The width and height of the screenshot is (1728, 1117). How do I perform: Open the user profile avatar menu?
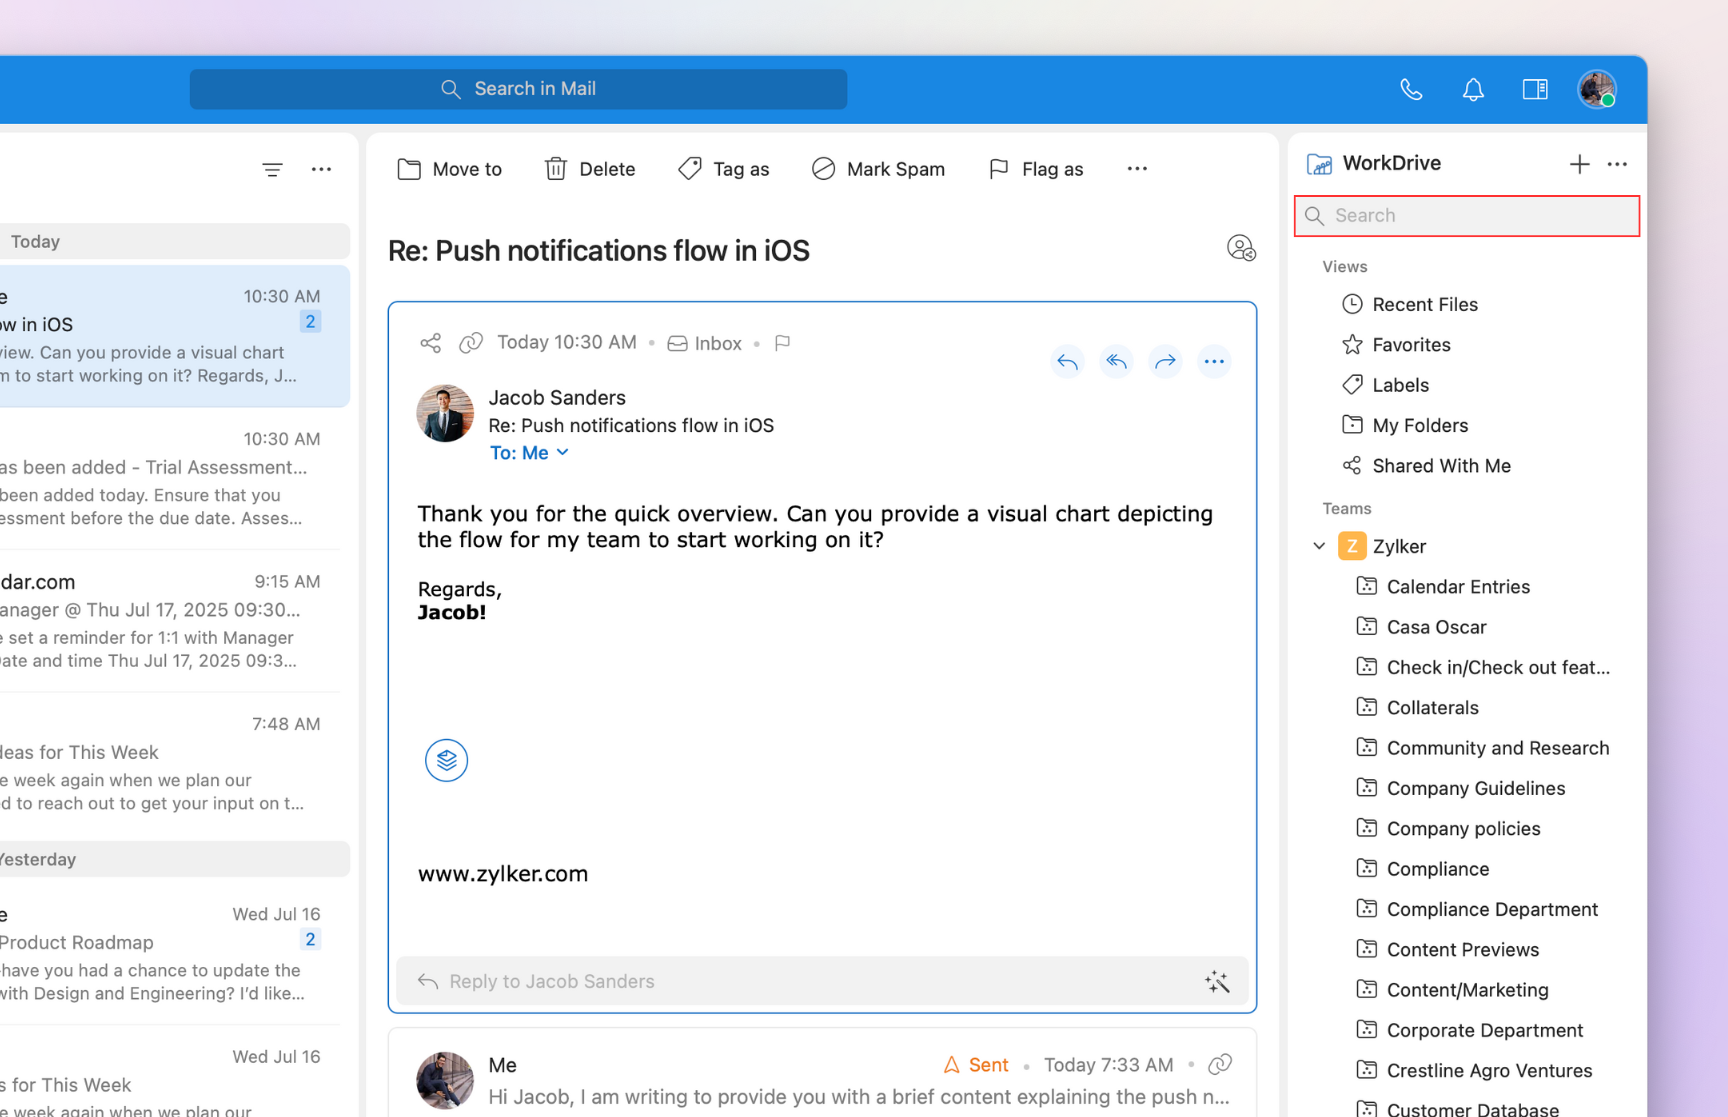[1597, 89]
